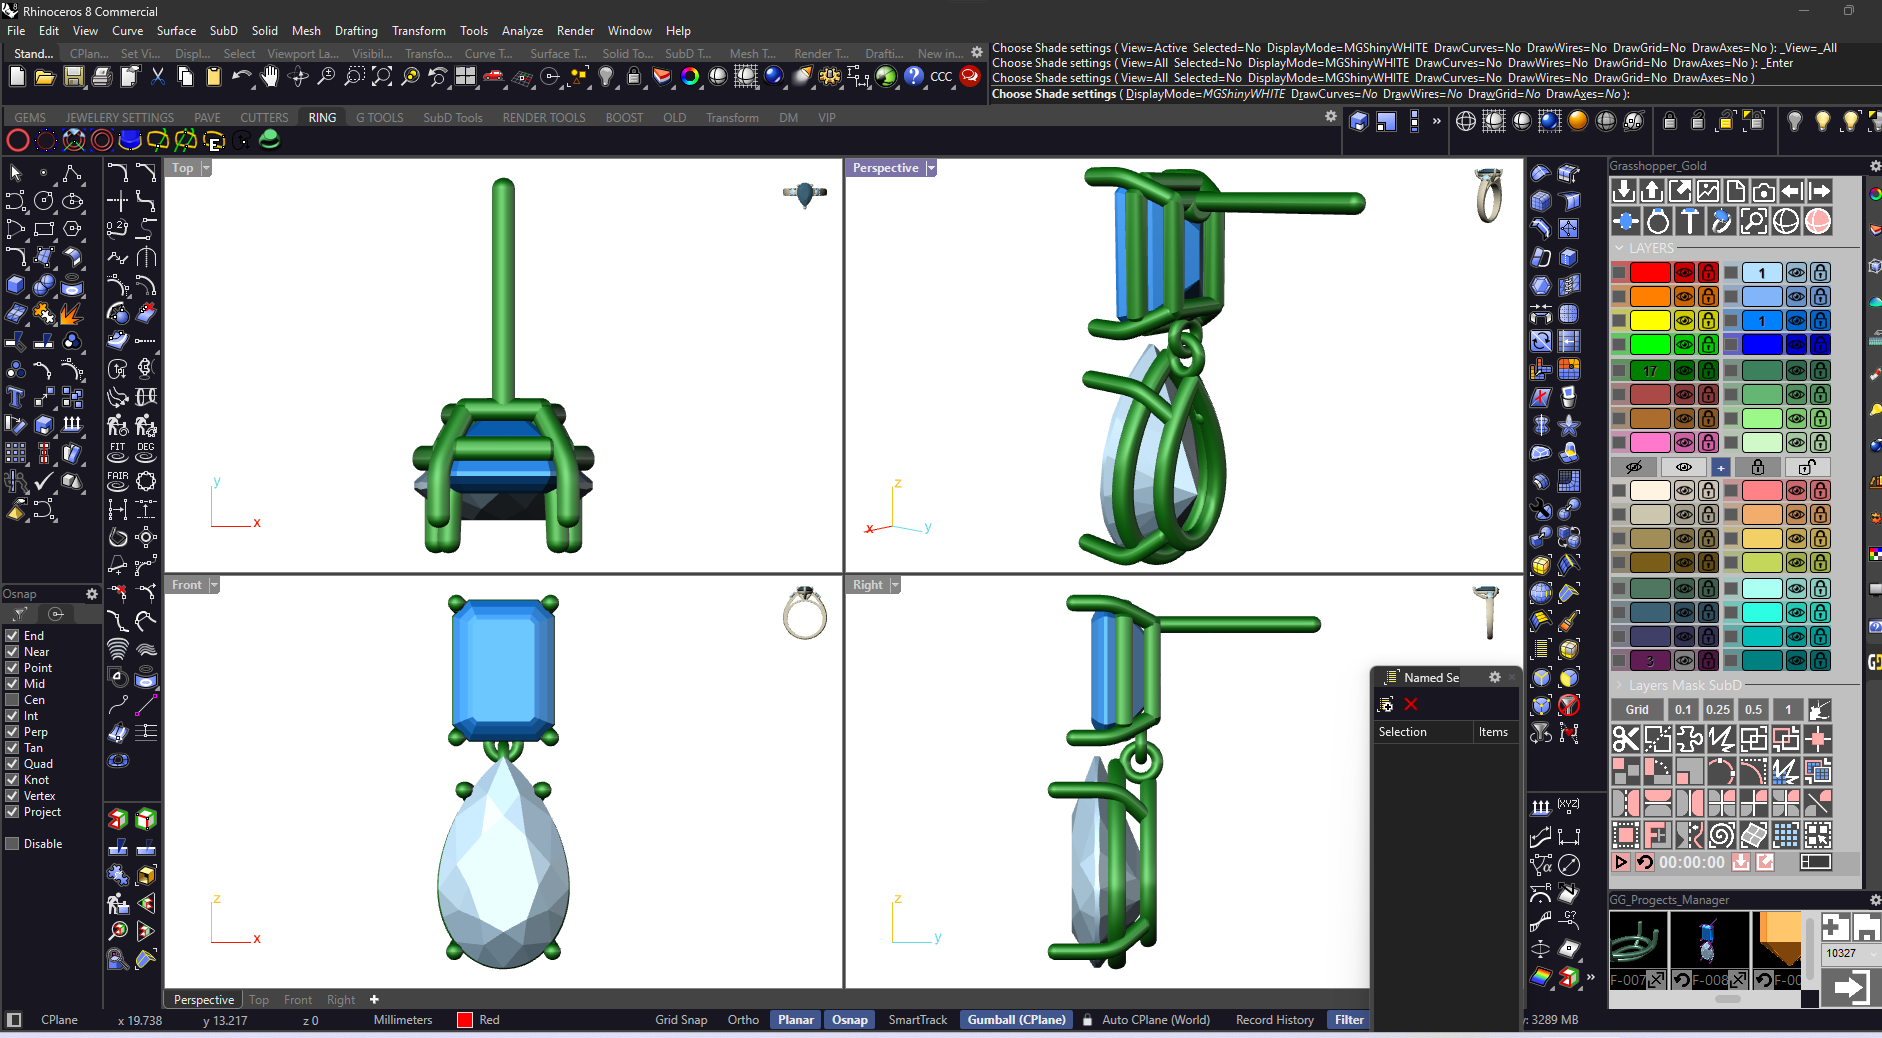Open the Perspective viewport dropdown arrow
The width and height of the screenshot is (1882, 1038).
(x=931, y=168)
